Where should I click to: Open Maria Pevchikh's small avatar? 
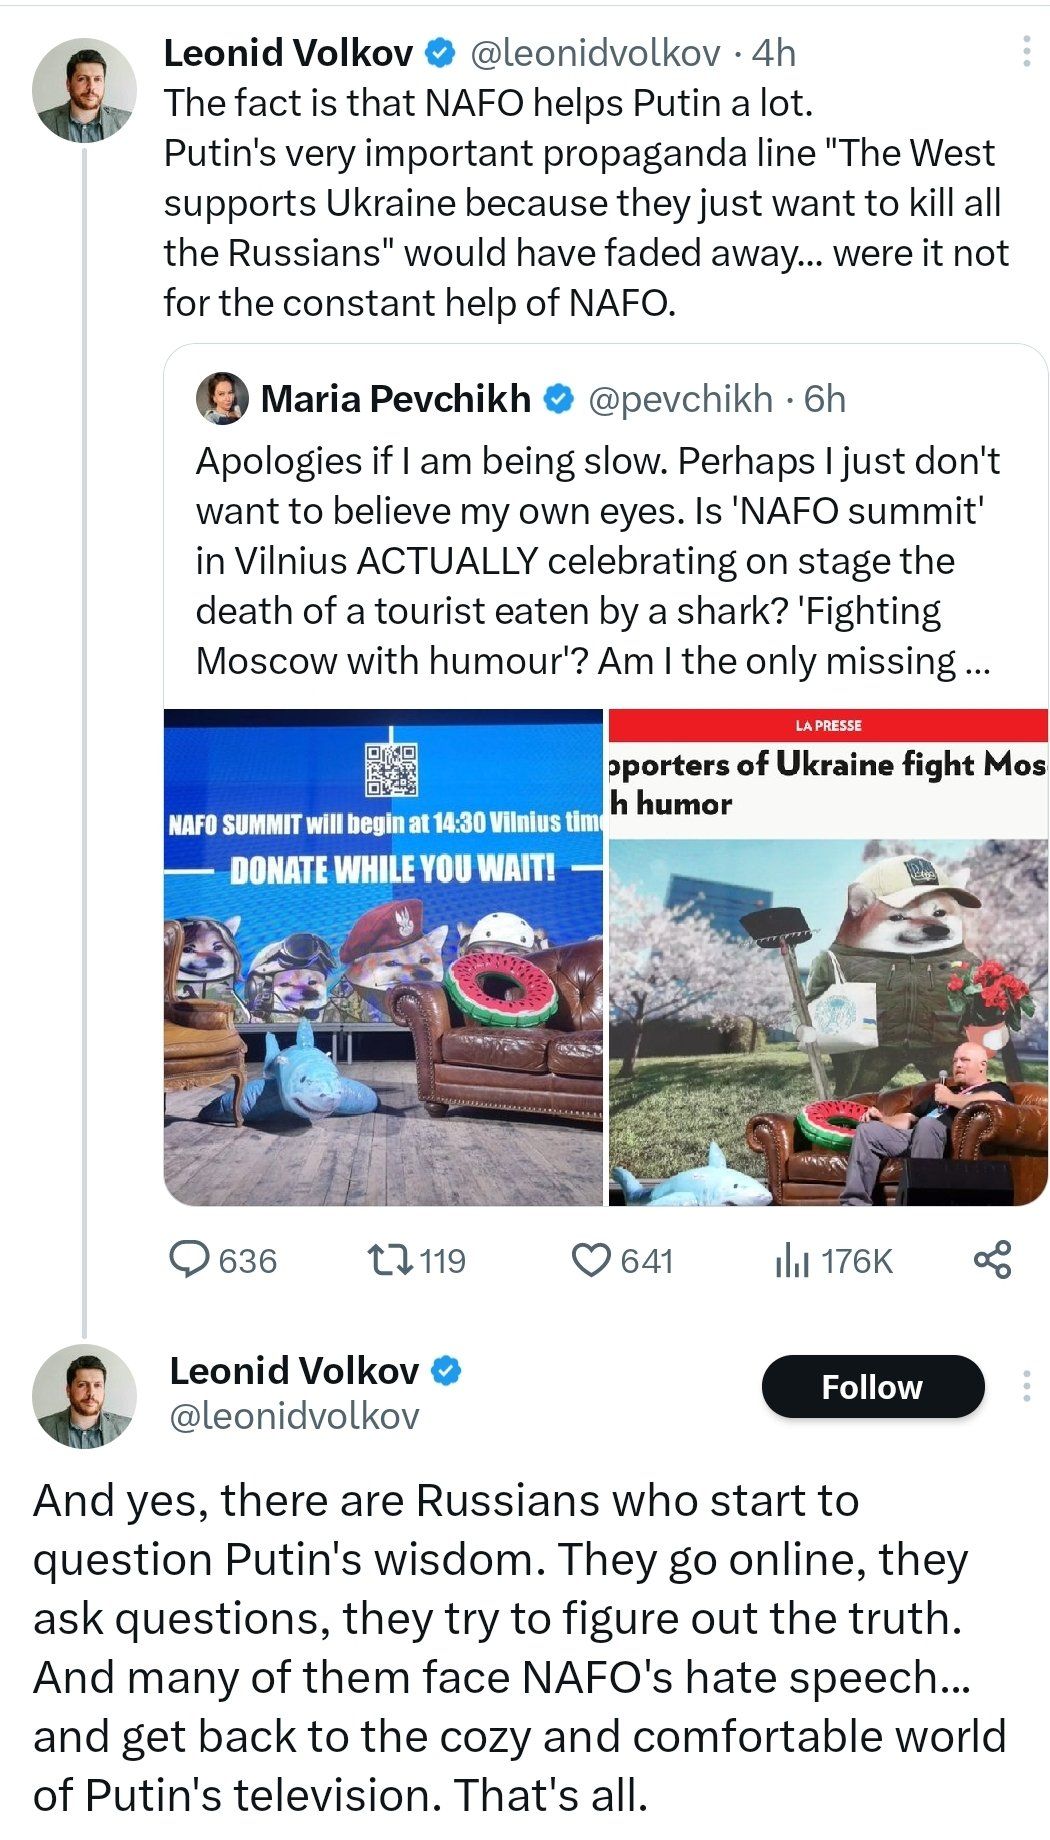point(222,398)
